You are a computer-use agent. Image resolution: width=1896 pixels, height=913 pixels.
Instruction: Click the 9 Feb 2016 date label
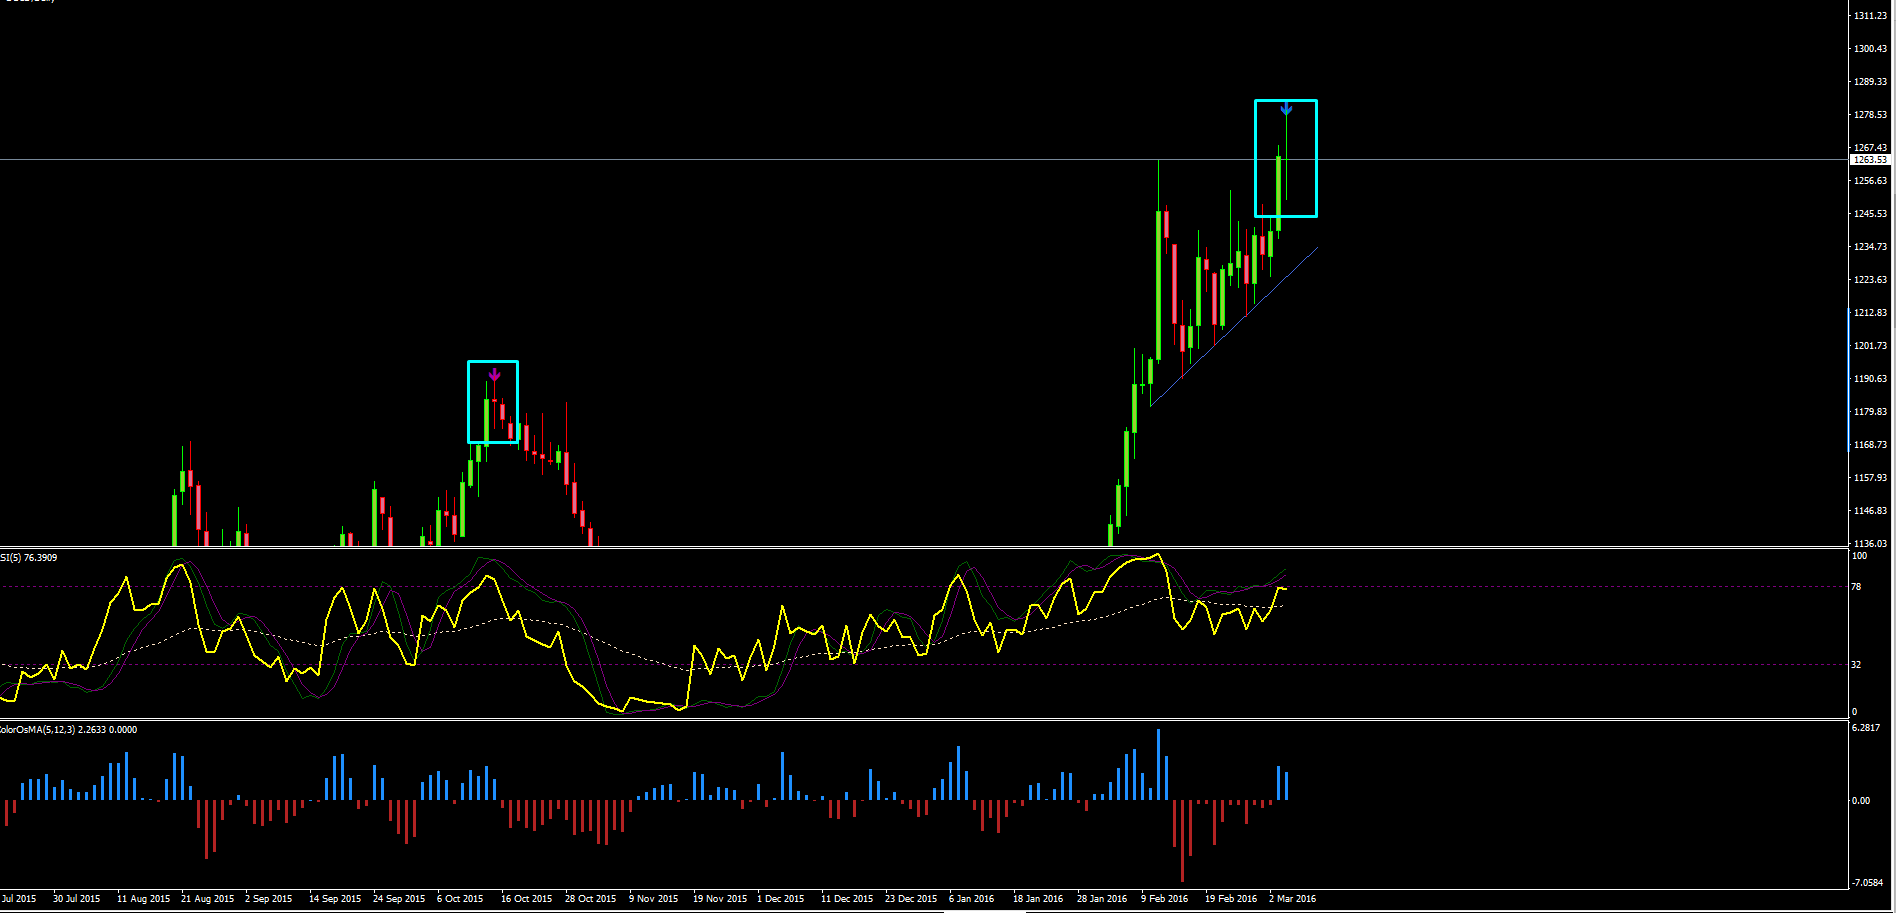point(1164,899)
